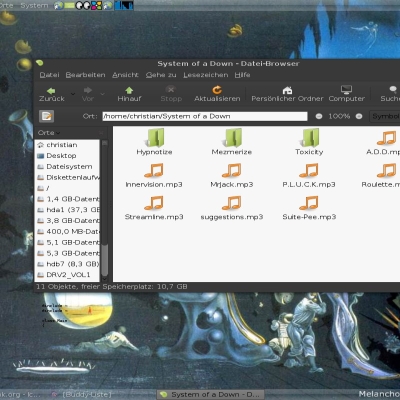Open the Bearbeiten menu
The image size is (400, 400).
[85, 75]
